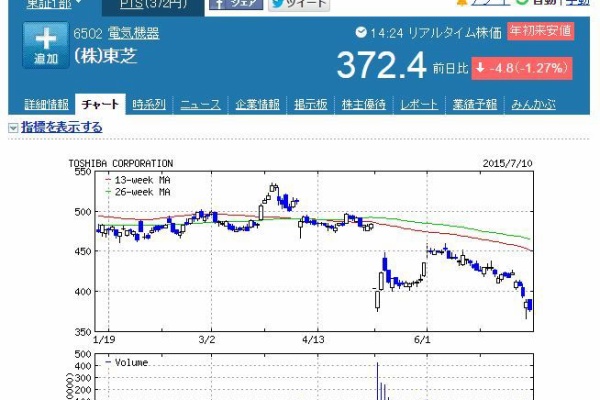Click the 372.4 current price
Viewport: 600px width, 400px height.
pyautogui.click(x=382, y=65)
